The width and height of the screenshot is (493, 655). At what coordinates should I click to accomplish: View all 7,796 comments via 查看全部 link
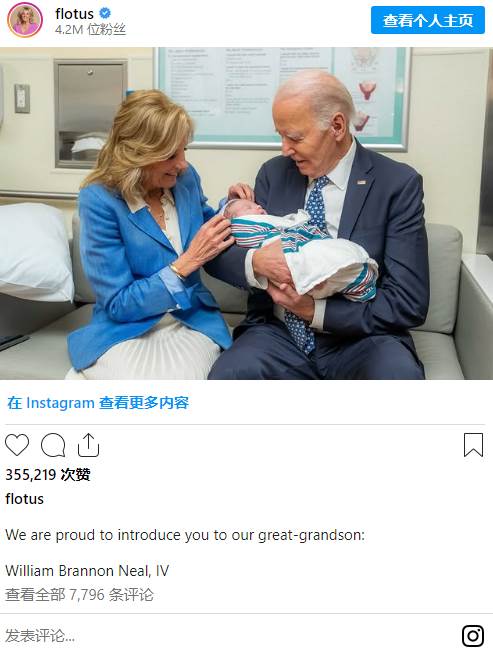pyautogui.click(x=79, y=594)
